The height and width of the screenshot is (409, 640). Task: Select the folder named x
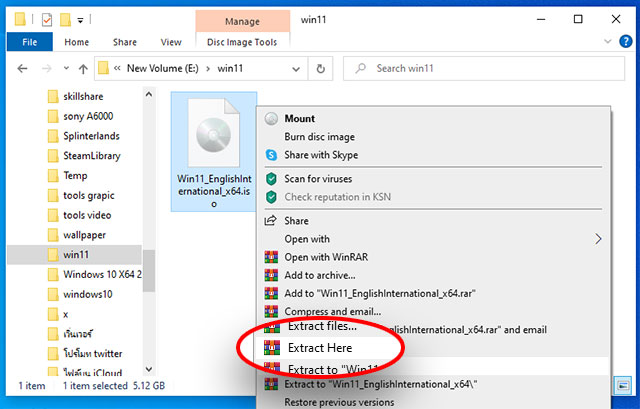tap(65, 314)
